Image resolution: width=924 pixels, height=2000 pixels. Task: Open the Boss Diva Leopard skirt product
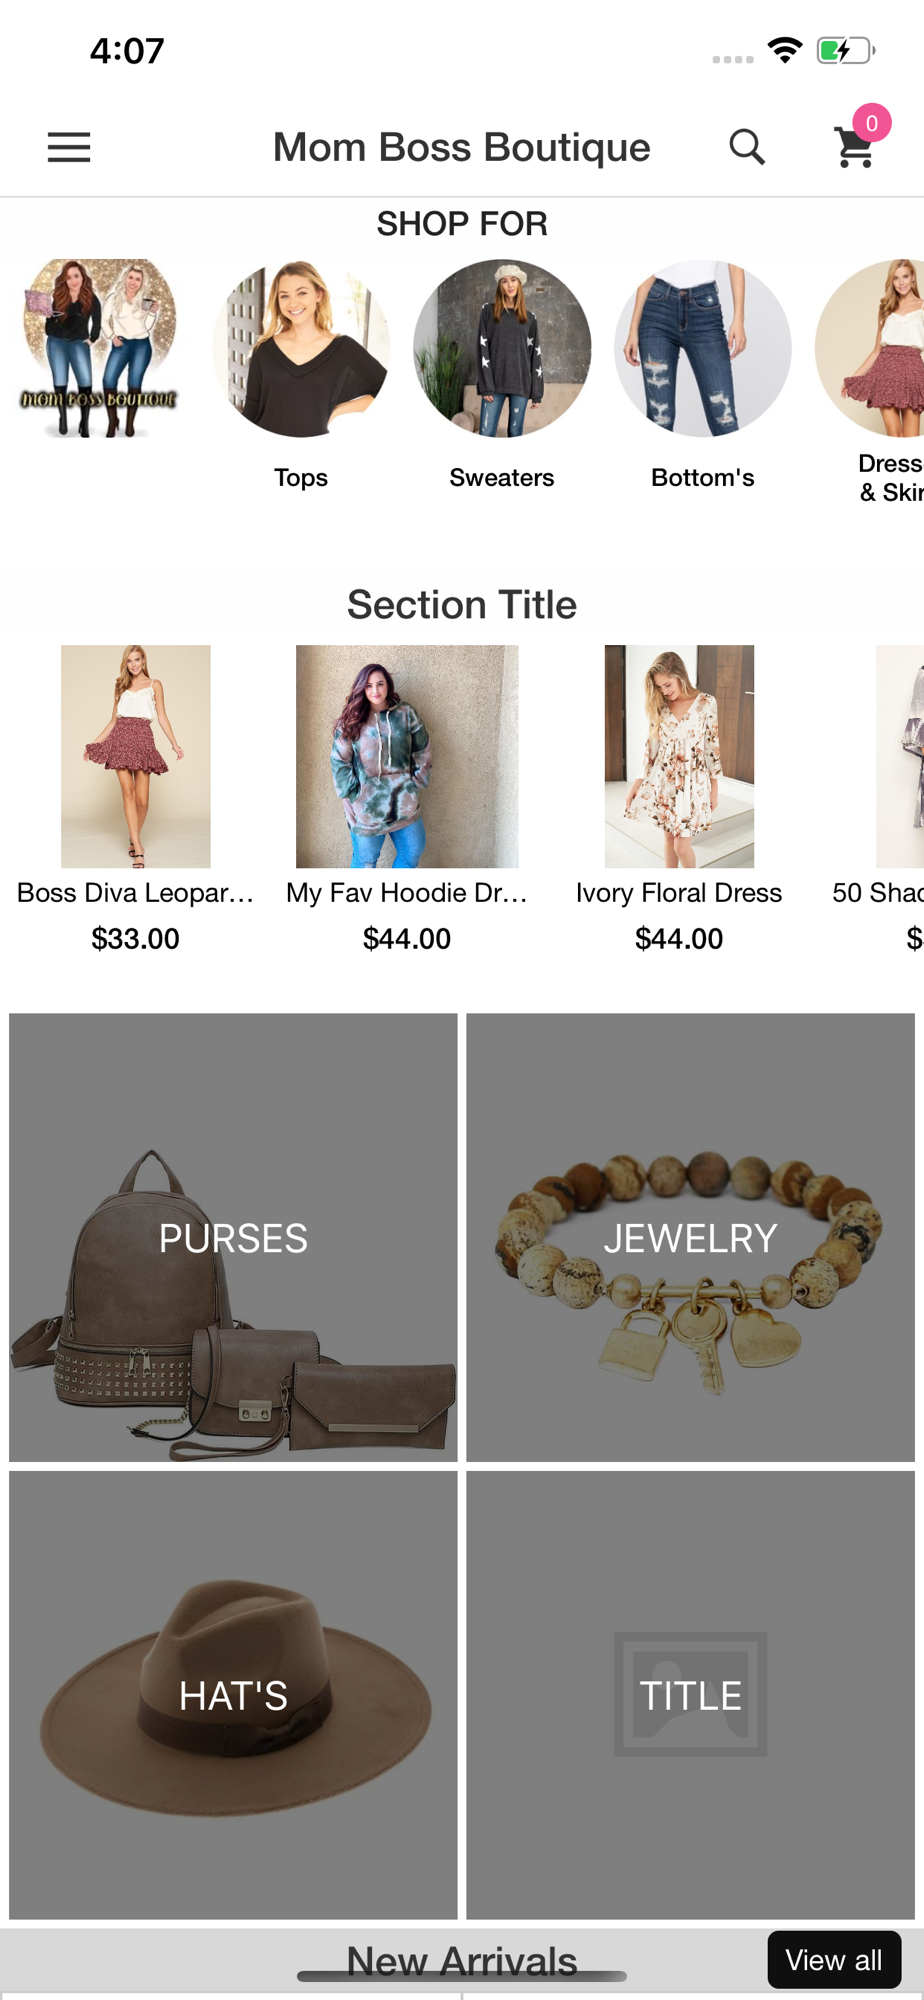tap(136, 756)
